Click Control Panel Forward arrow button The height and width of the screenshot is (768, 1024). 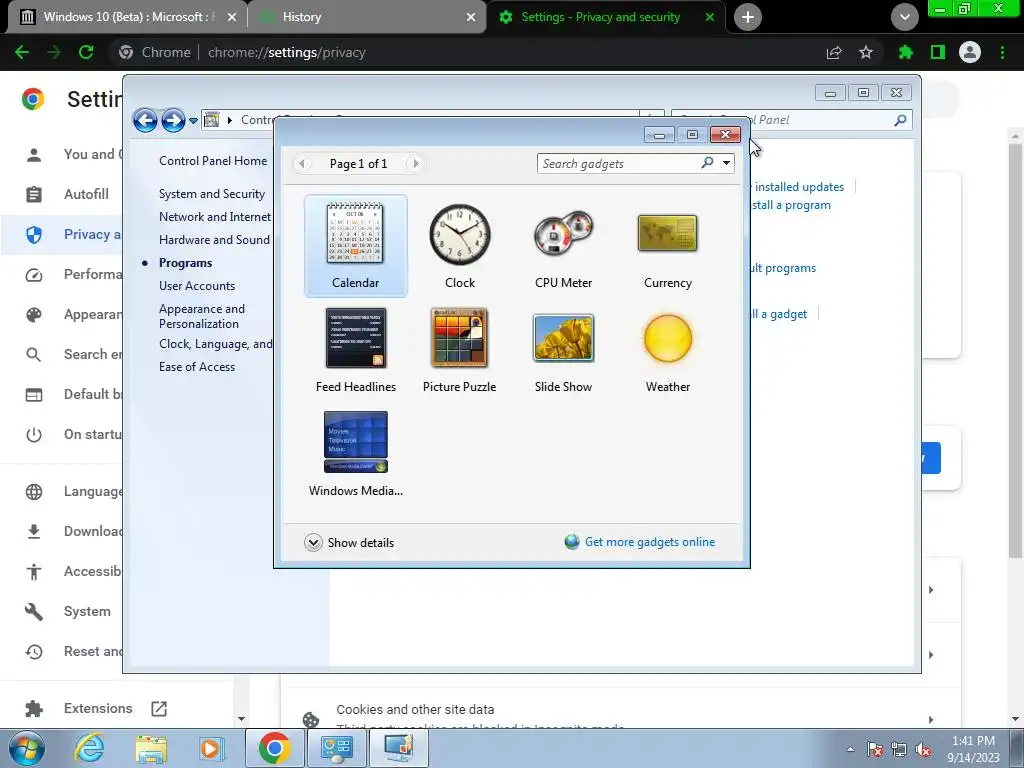tap(173, 120)
